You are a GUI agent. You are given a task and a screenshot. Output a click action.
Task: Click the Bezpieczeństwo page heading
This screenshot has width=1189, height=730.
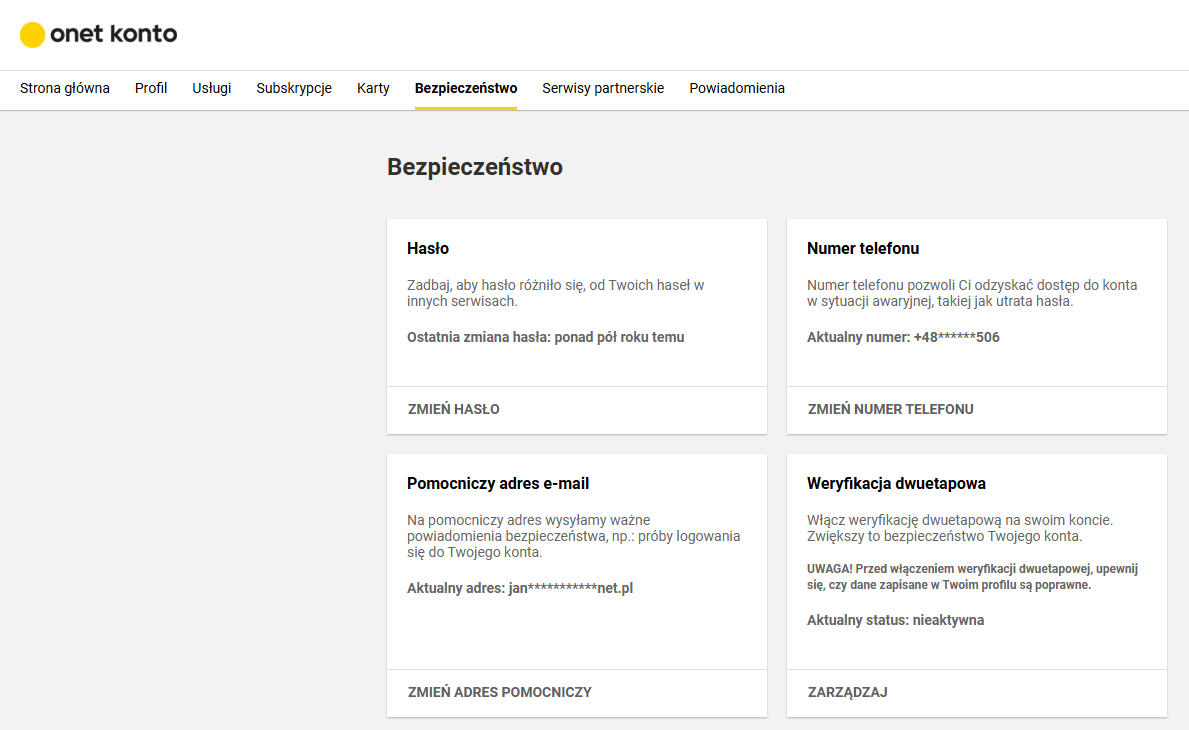point(475,167)
